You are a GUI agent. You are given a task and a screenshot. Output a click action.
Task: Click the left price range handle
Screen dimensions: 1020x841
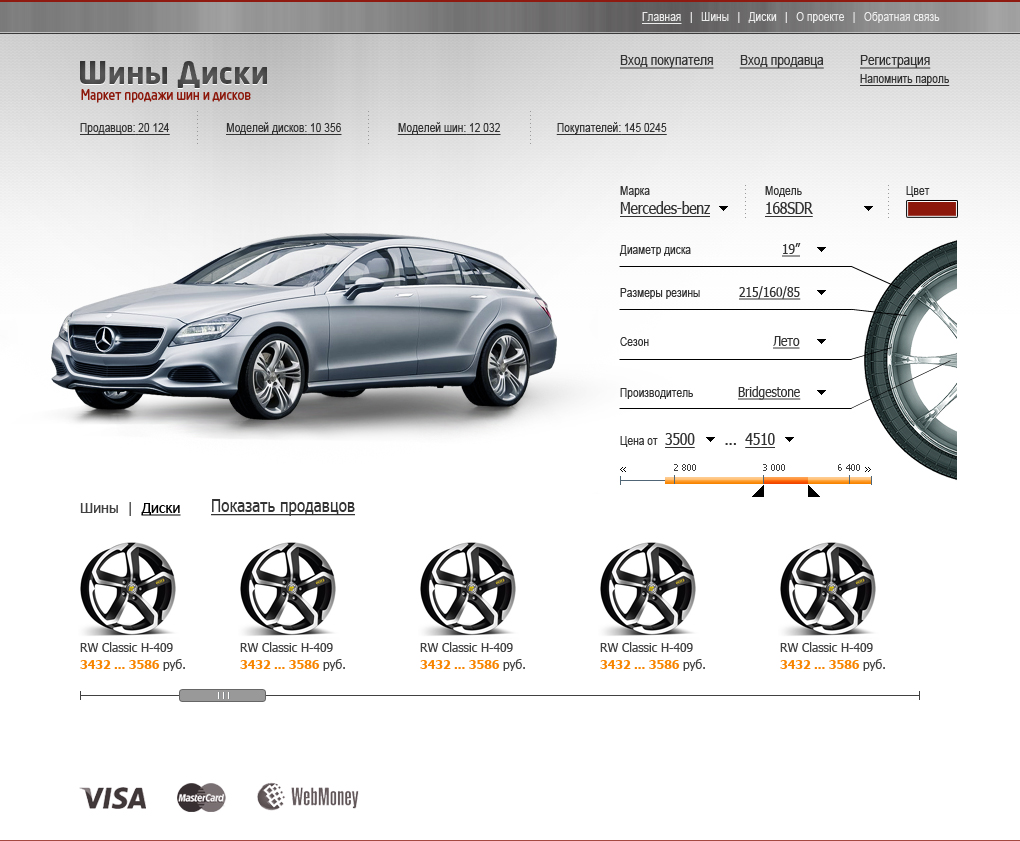758,491
